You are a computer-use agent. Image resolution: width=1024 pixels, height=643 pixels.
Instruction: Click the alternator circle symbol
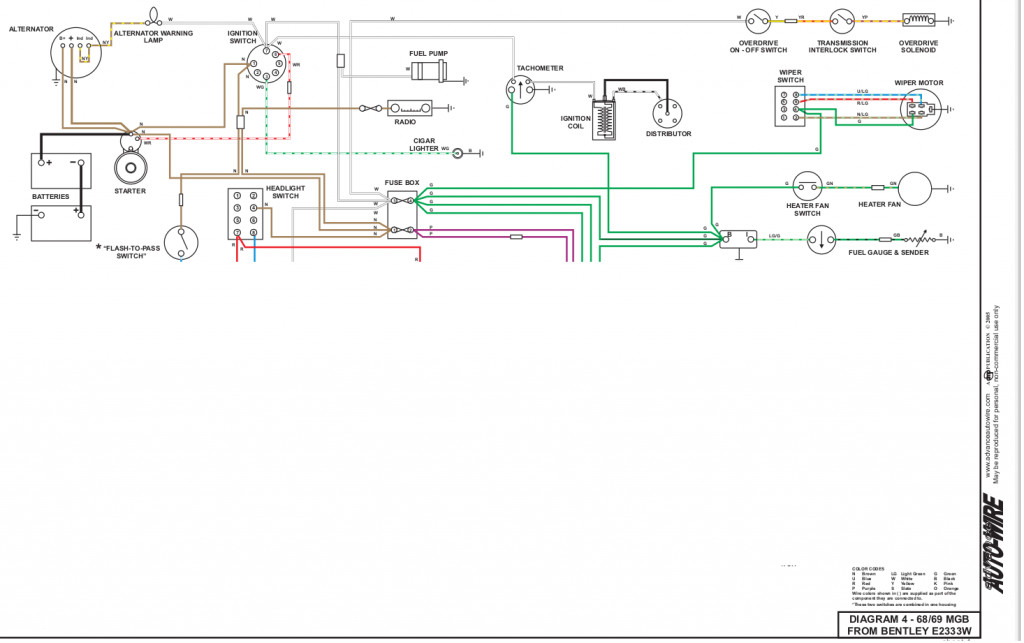(76, 52)
